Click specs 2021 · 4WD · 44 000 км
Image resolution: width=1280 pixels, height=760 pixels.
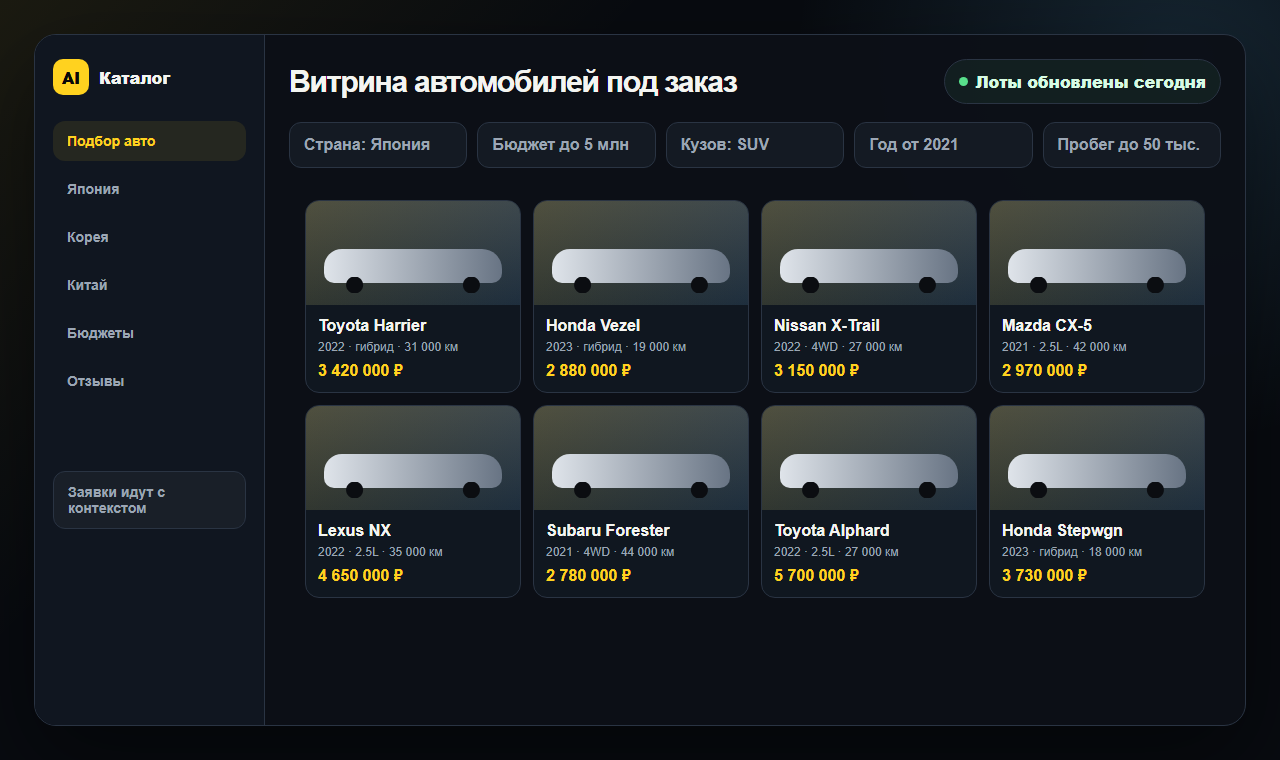click(610, 552)
